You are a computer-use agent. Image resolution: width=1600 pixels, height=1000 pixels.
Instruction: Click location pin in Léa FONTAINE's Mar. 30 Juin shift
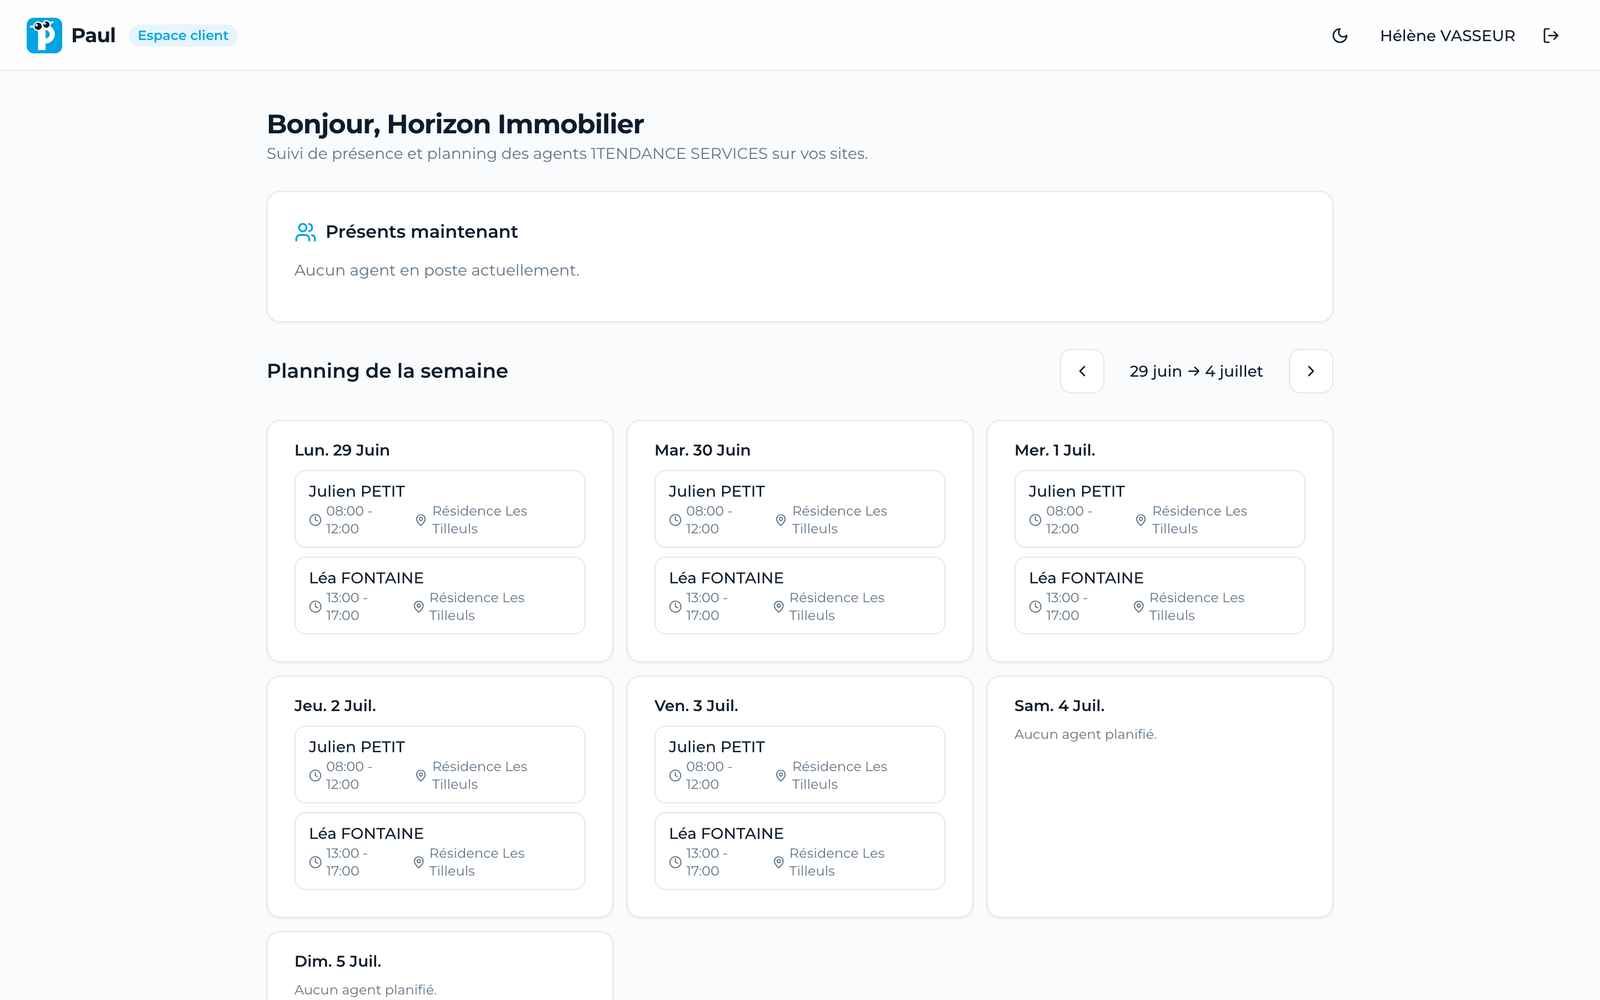(x=779, y=607)
